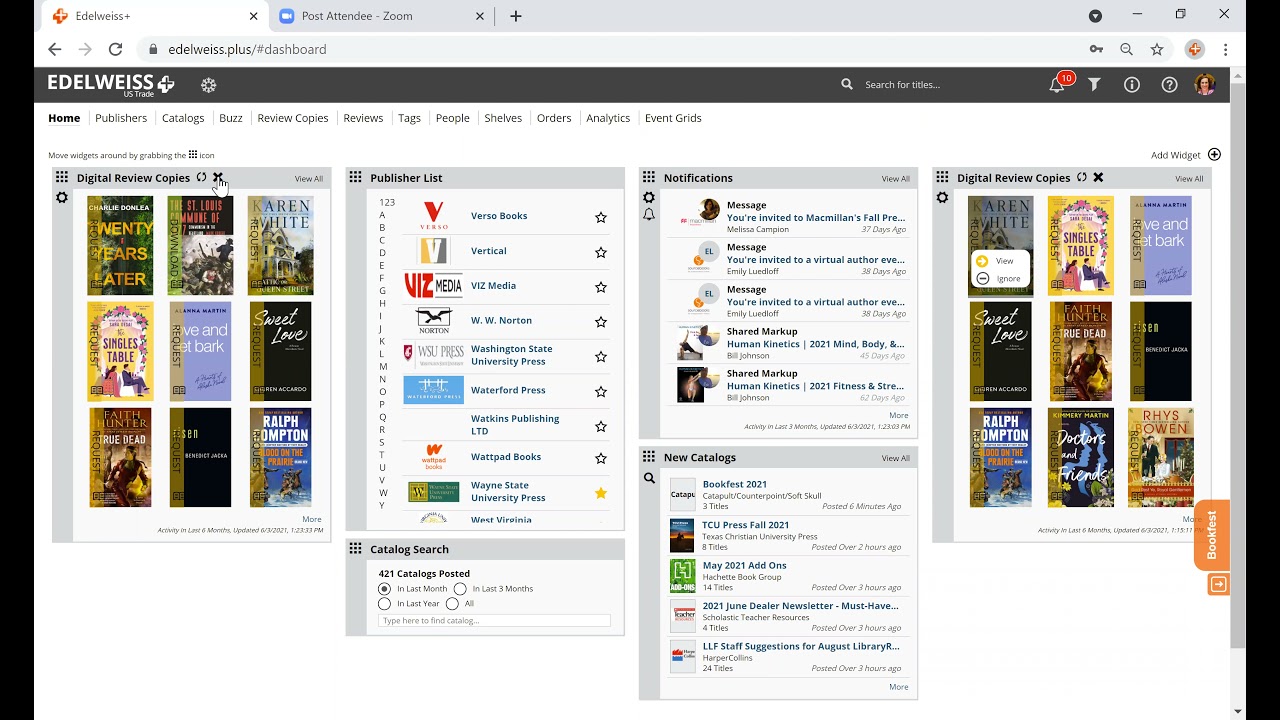Screen dimensions: 1280x720
Task: Open the Chrome three-dot menu
Action: 1225,49
